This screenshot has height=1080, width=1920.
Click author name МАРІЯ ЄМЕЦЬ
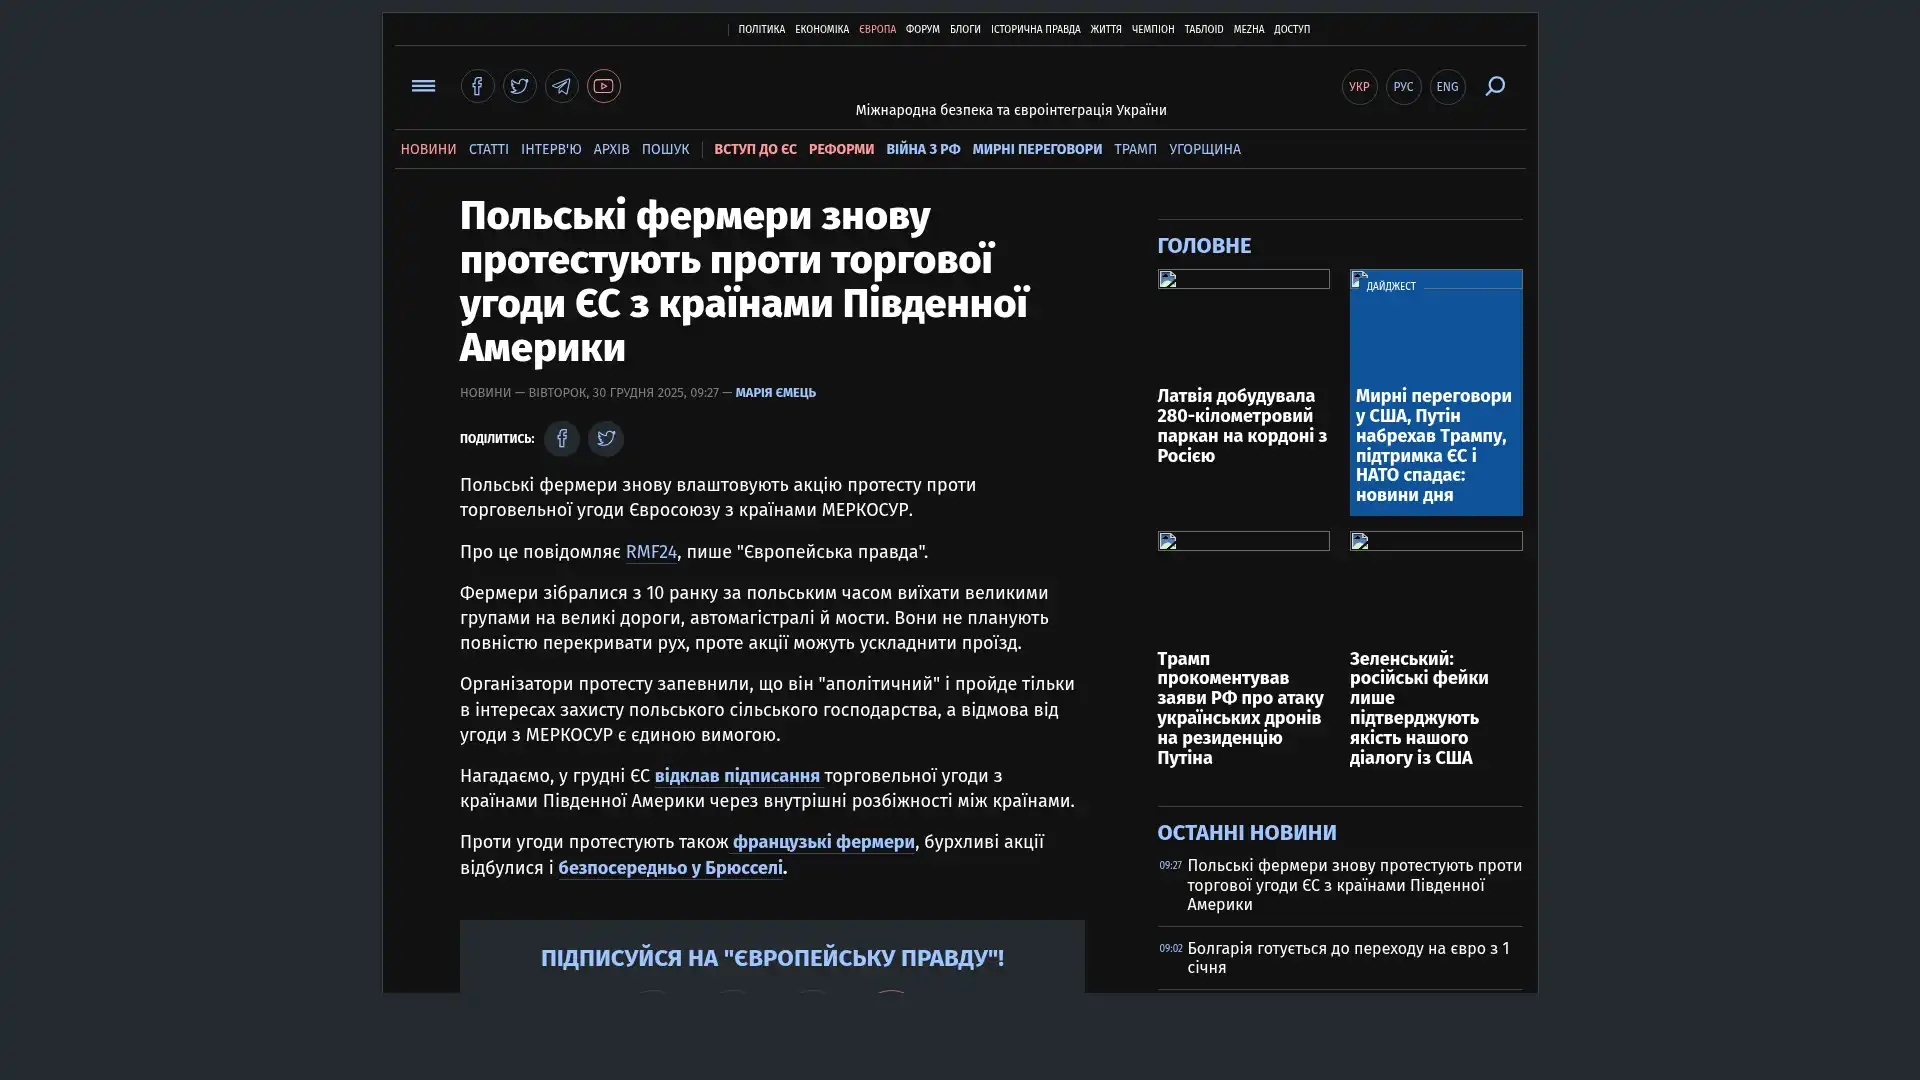pyautogui.click(x=775, y=393)
